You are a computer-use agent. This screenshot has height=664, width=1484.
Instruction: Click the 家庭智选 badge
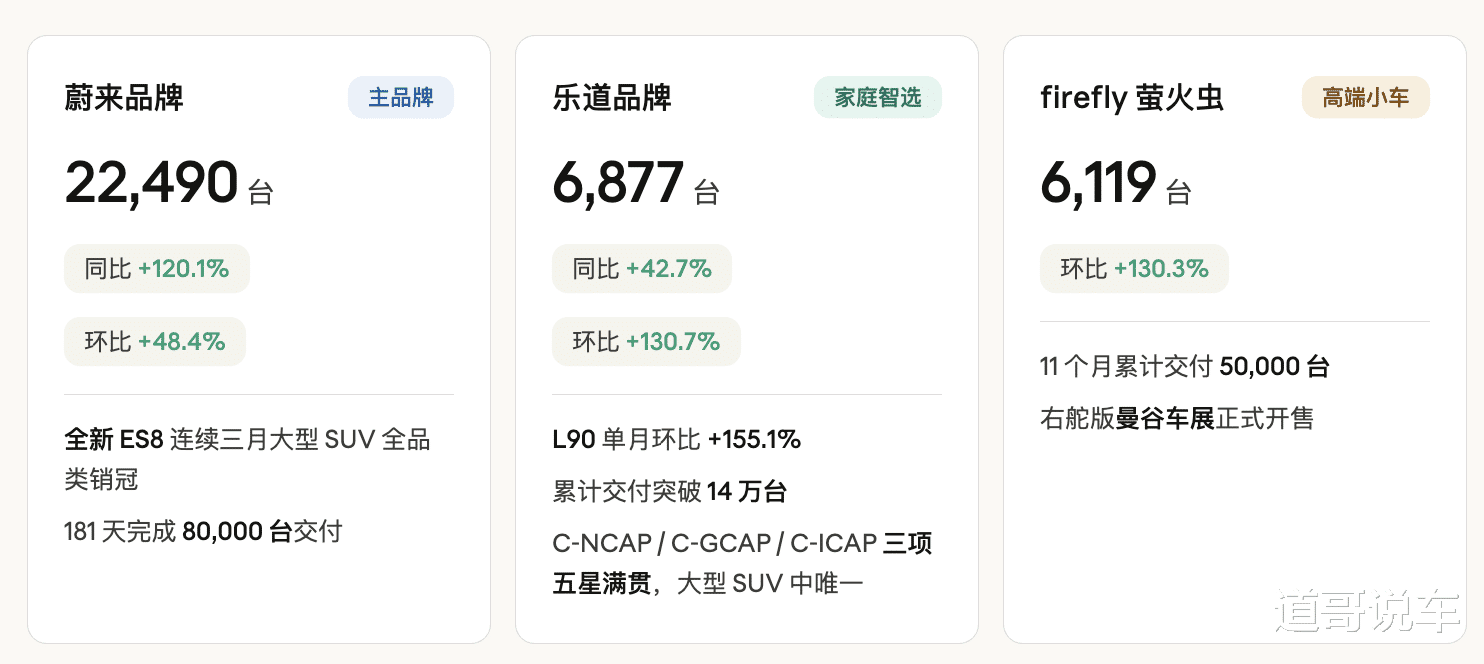point(877,98)
